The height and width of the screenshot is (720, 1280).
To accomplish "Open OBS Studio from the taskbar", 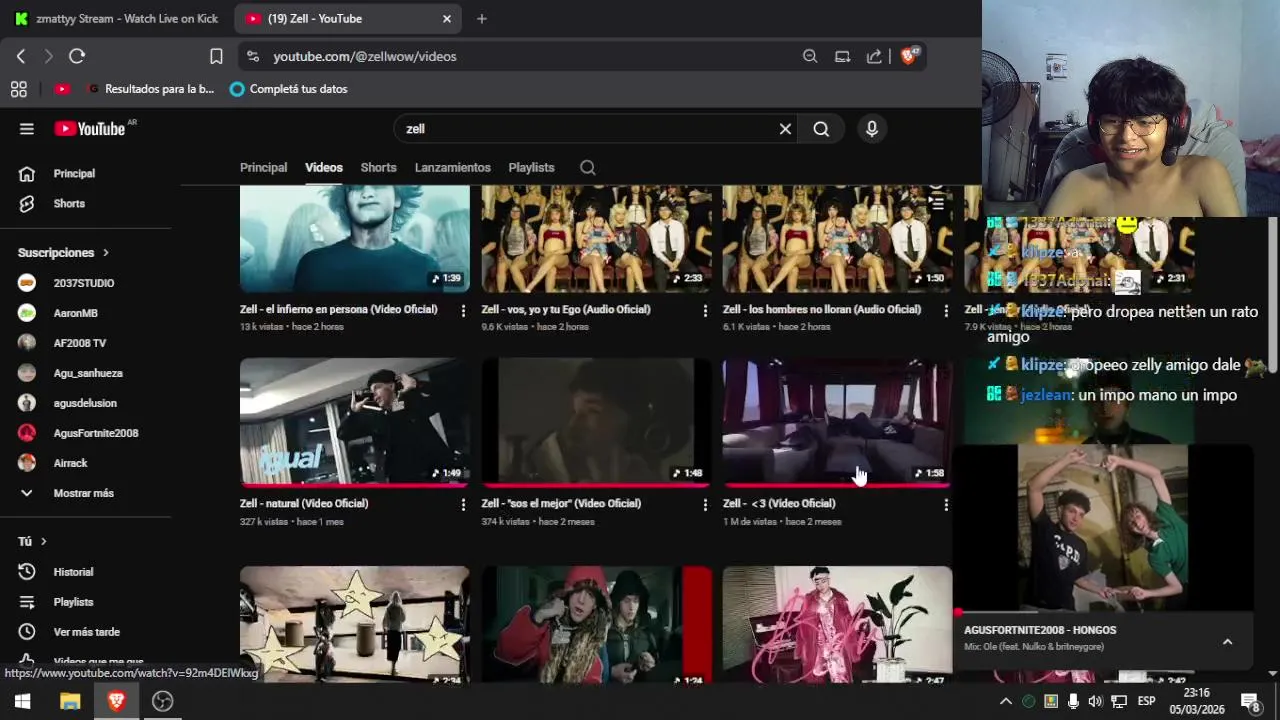I will [x=162, y=701].
